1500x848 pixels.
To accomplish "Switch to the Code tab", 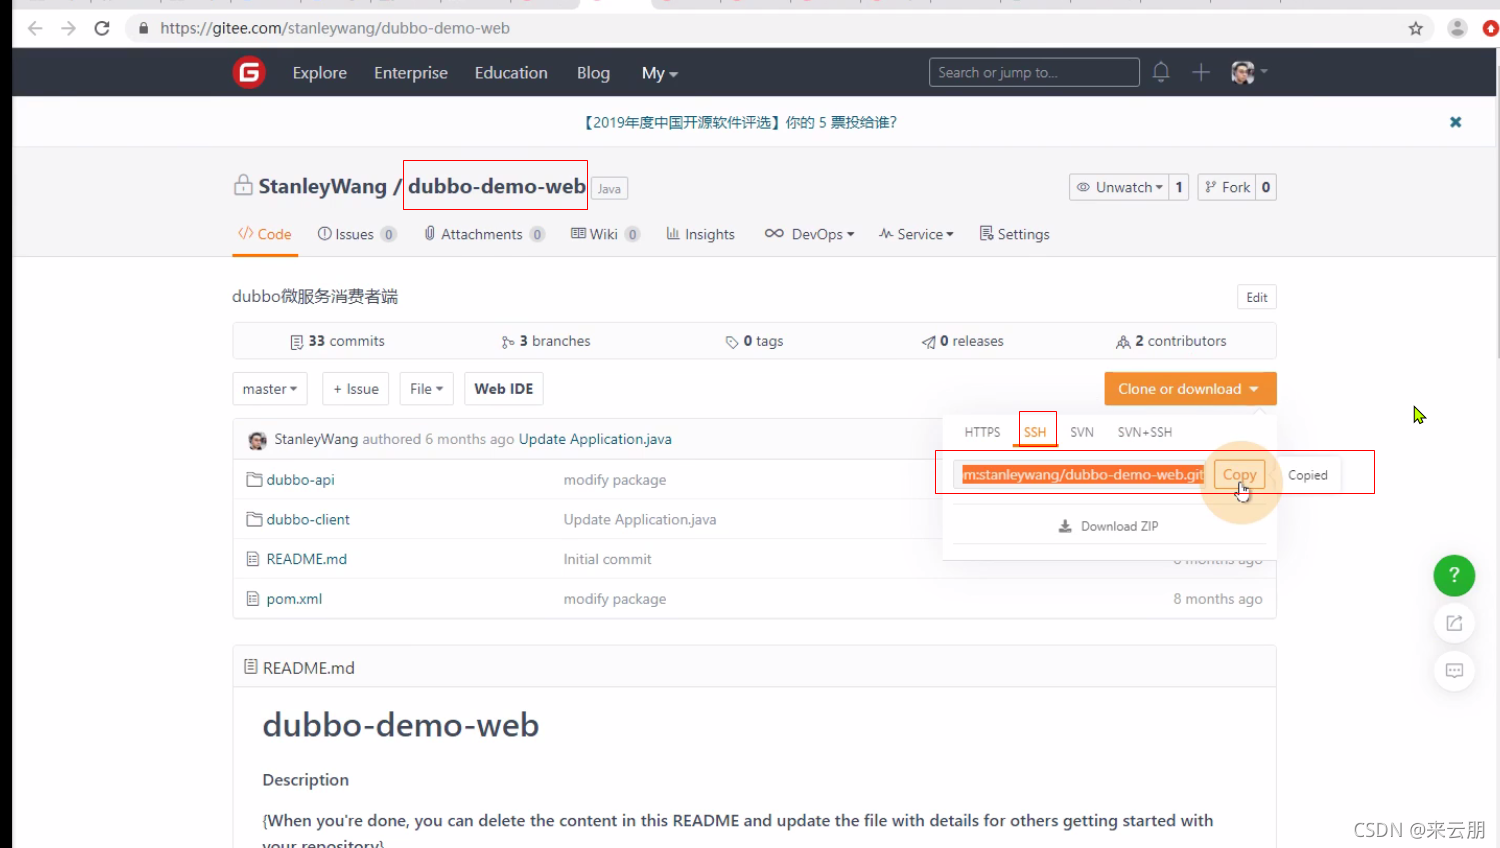I will 265,234.
